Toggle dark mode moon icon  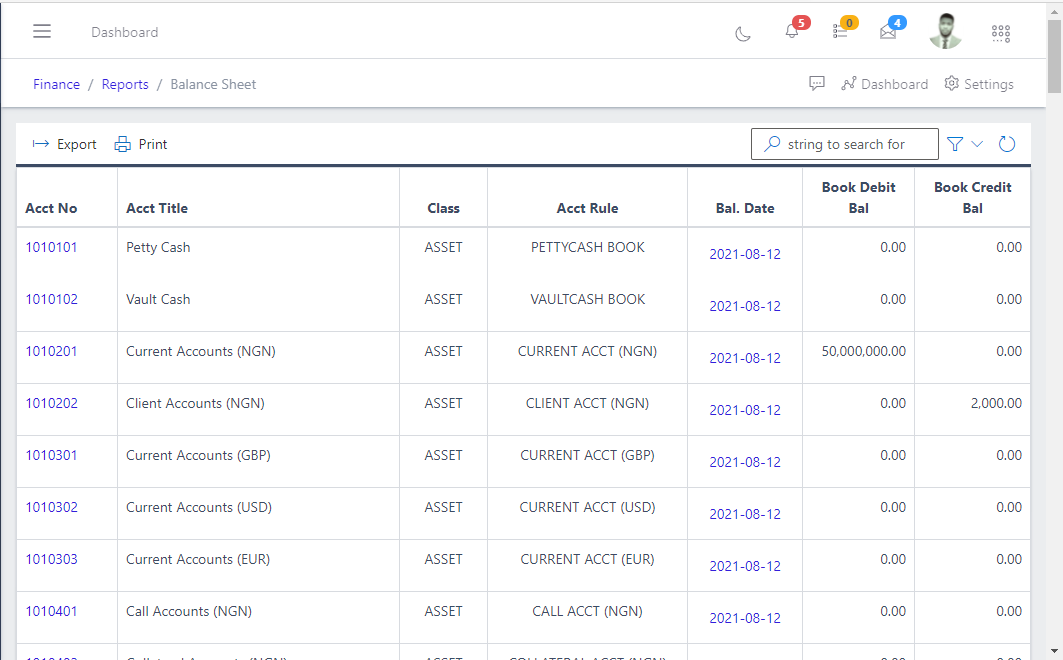click(743, 33)
